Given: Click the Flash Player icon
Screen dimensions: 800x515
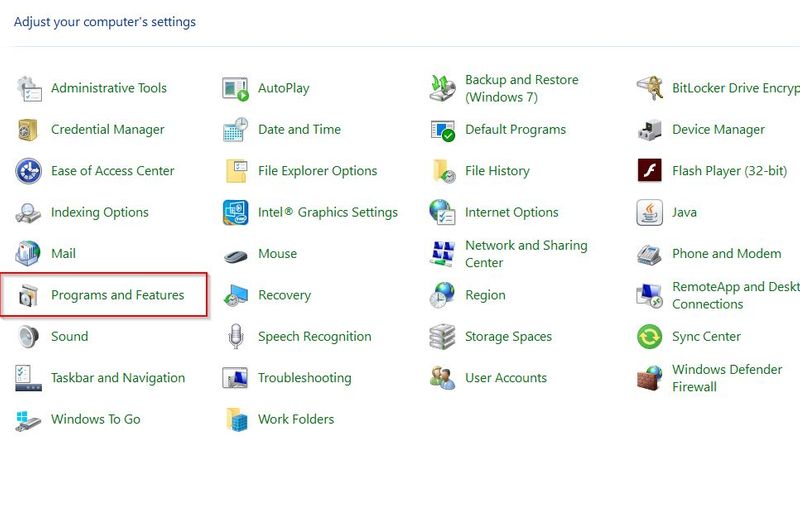Looking at the screenshot, I should point(650,170).
